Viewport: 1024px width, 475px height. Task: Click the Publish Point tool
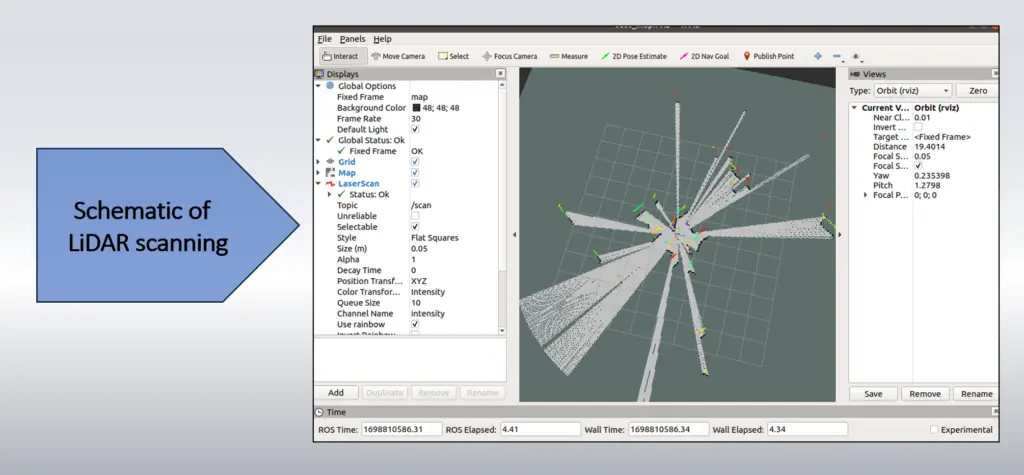[x=769, y=56]
